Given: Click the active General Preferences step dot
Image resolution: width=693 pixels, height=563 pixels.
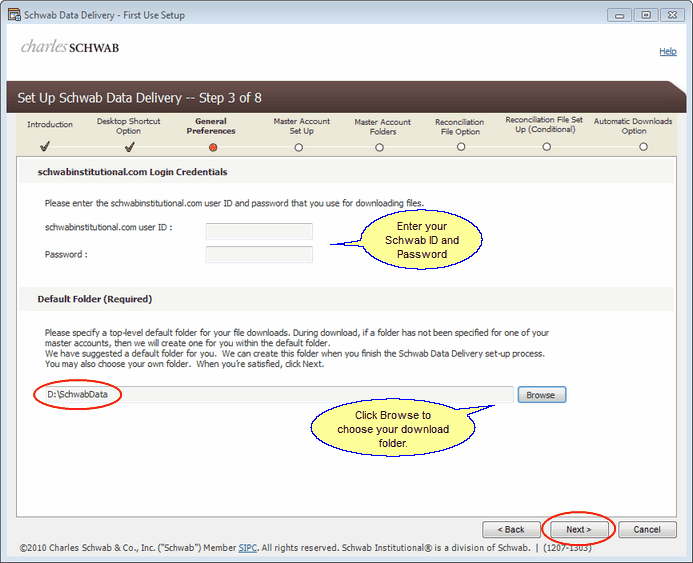Looking at the screenshot, I should coord(213,147).
